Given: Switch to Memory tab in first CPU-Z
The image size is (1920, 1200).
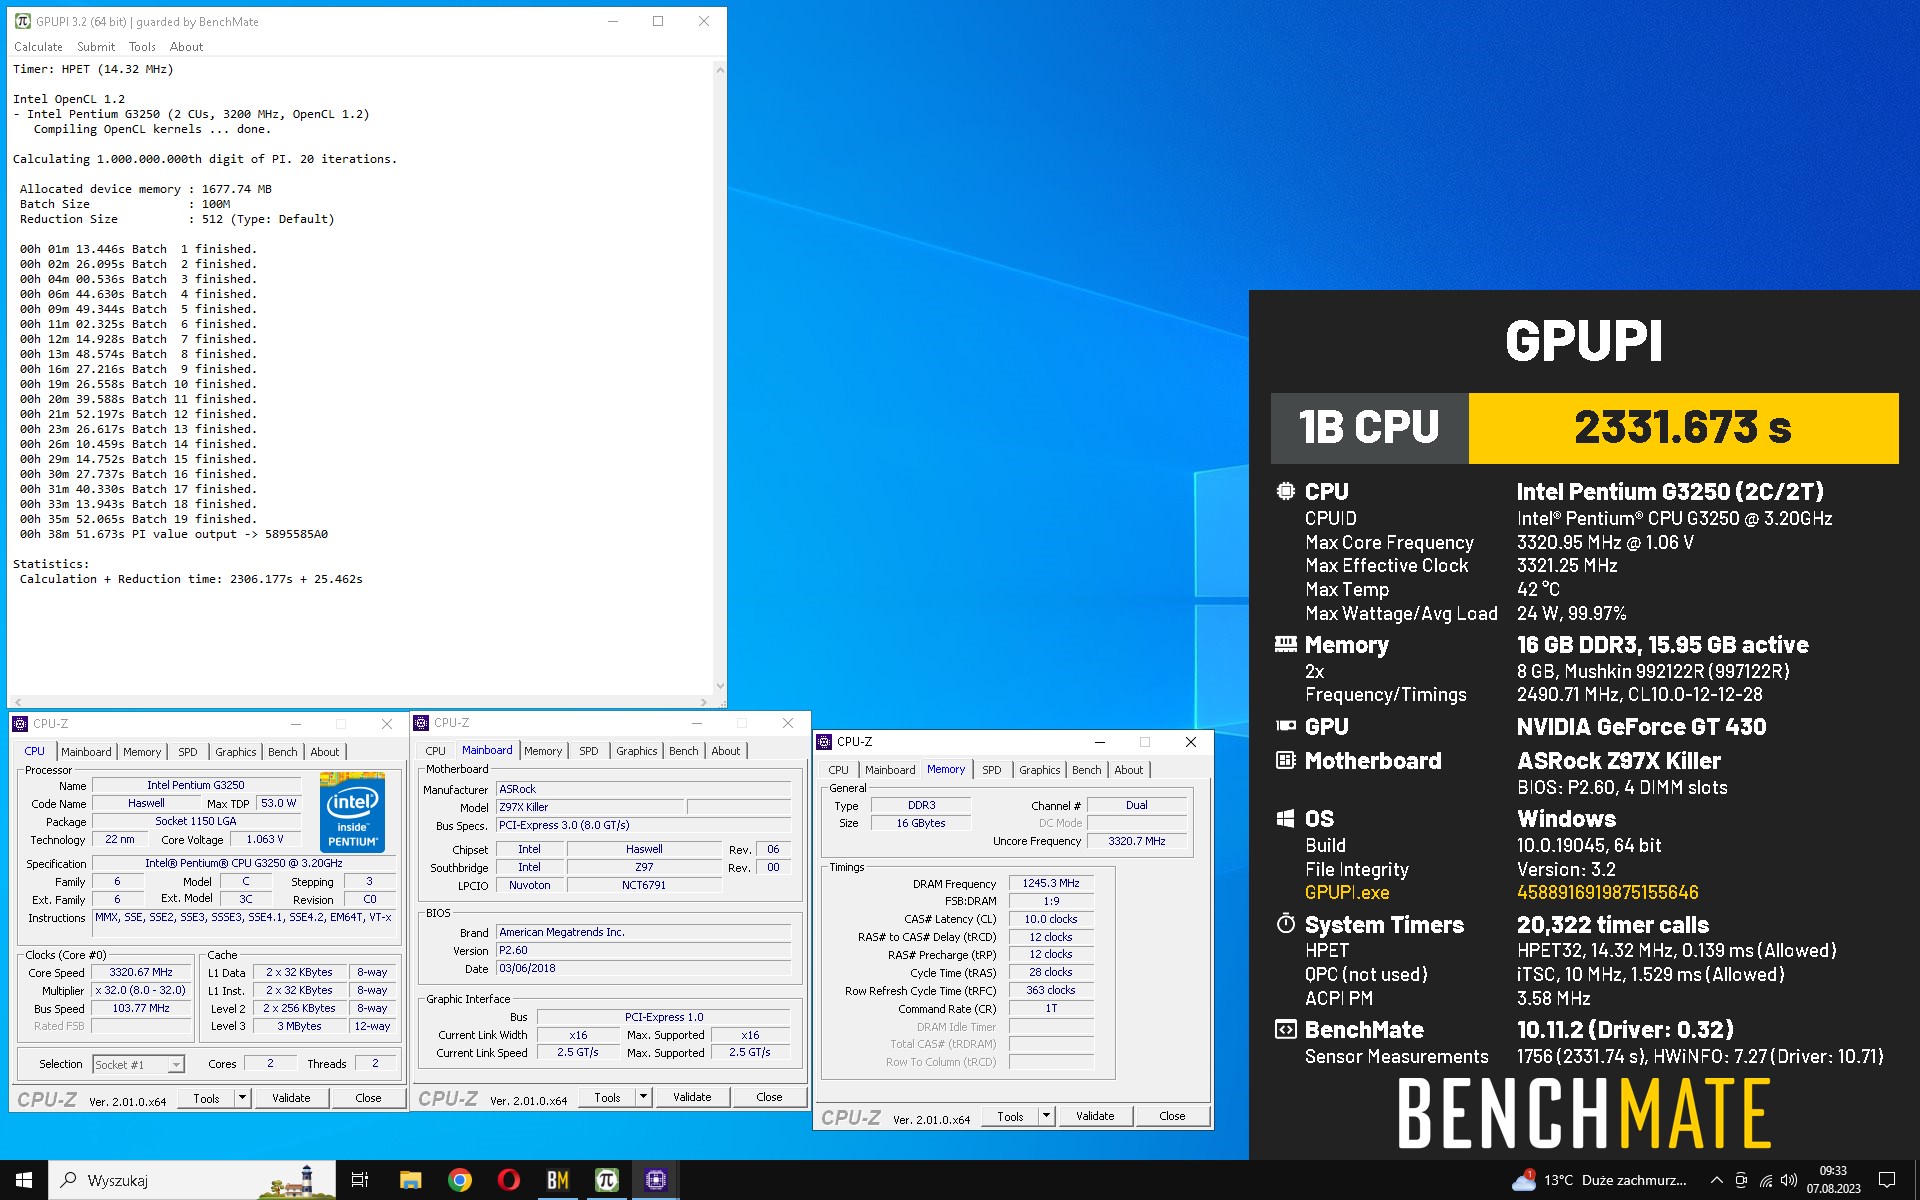Looking at the screenshot, I should pos(142,752).
